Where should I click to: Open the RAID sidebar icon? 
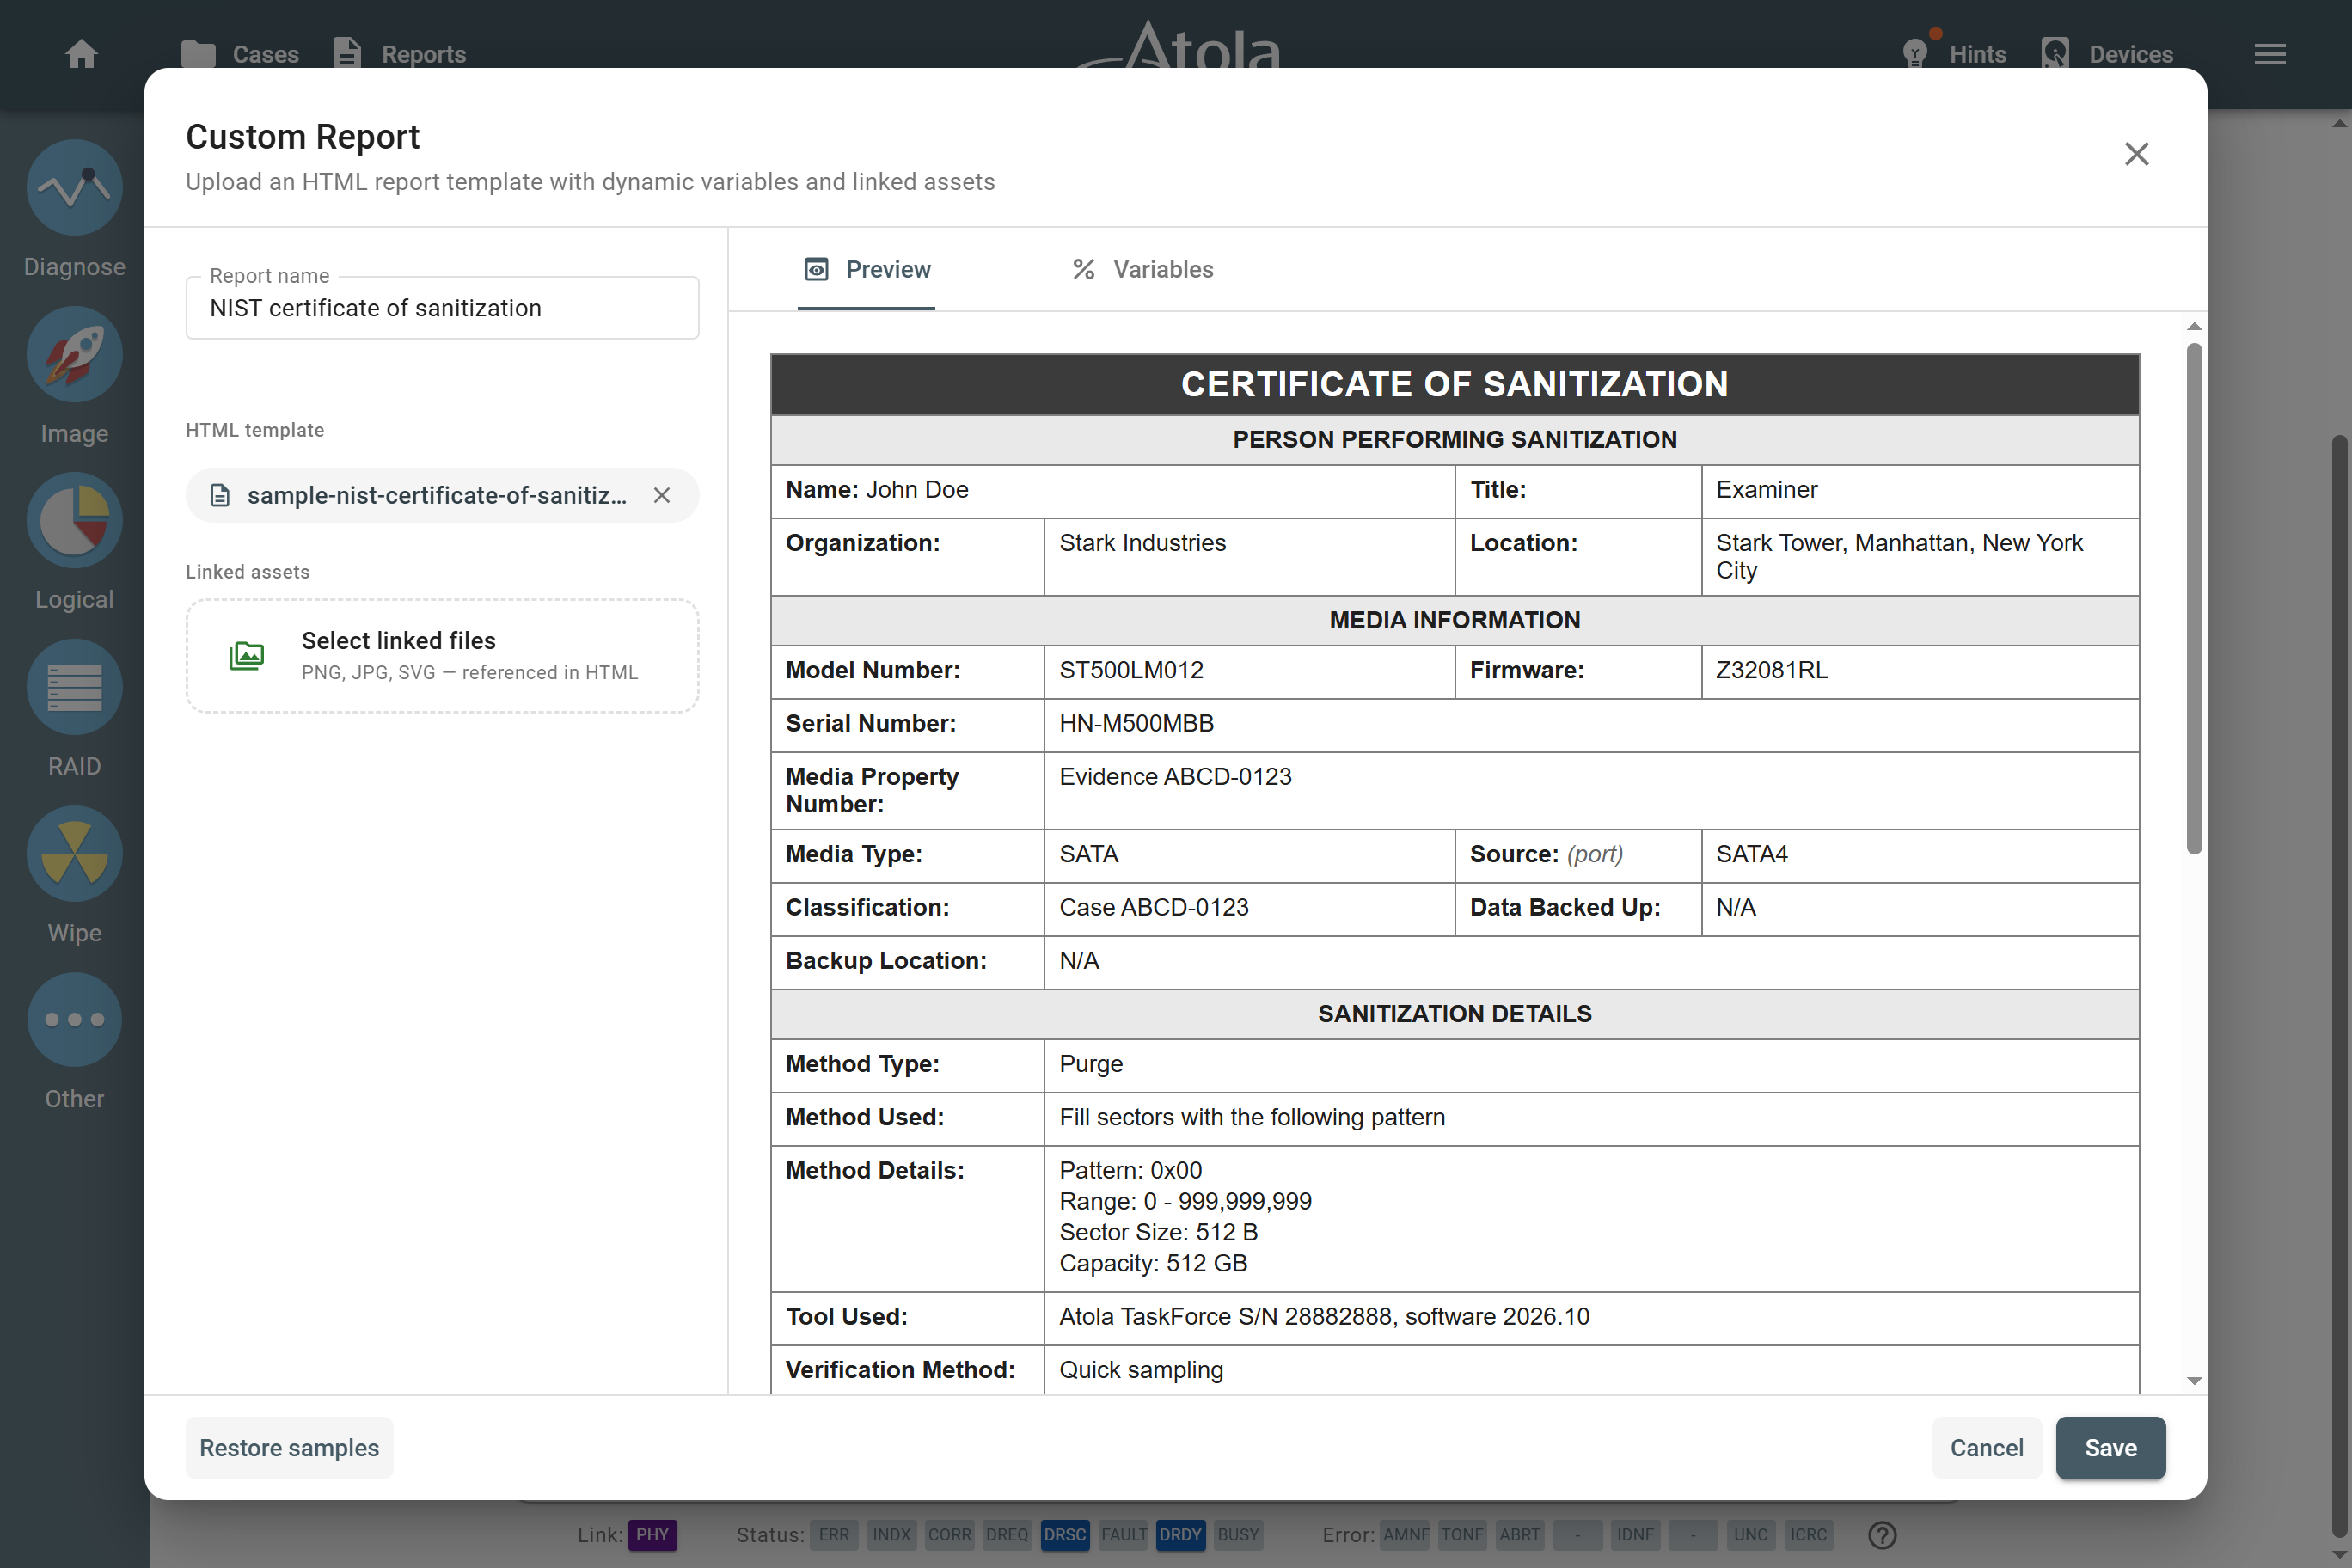coord(74,687)
